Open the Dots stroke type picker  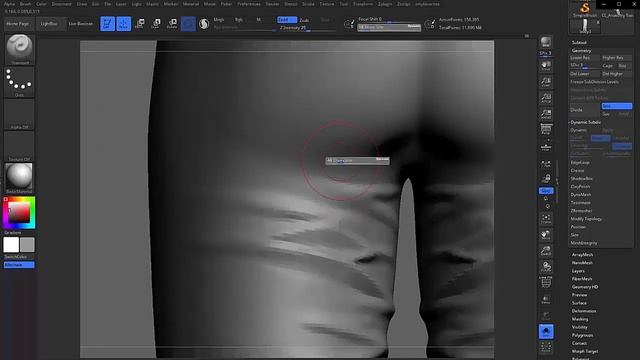[19, 82]
